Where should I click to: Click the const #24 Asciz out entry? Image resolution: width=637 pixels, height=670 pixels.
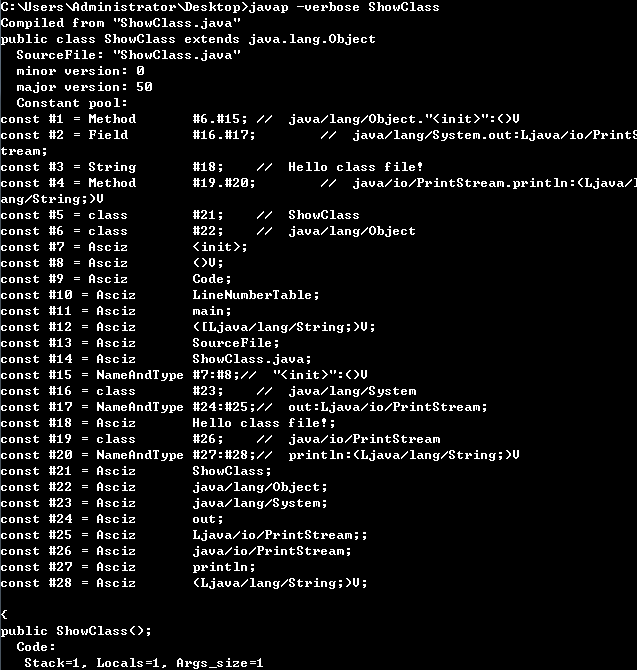(x=68, y=519)
